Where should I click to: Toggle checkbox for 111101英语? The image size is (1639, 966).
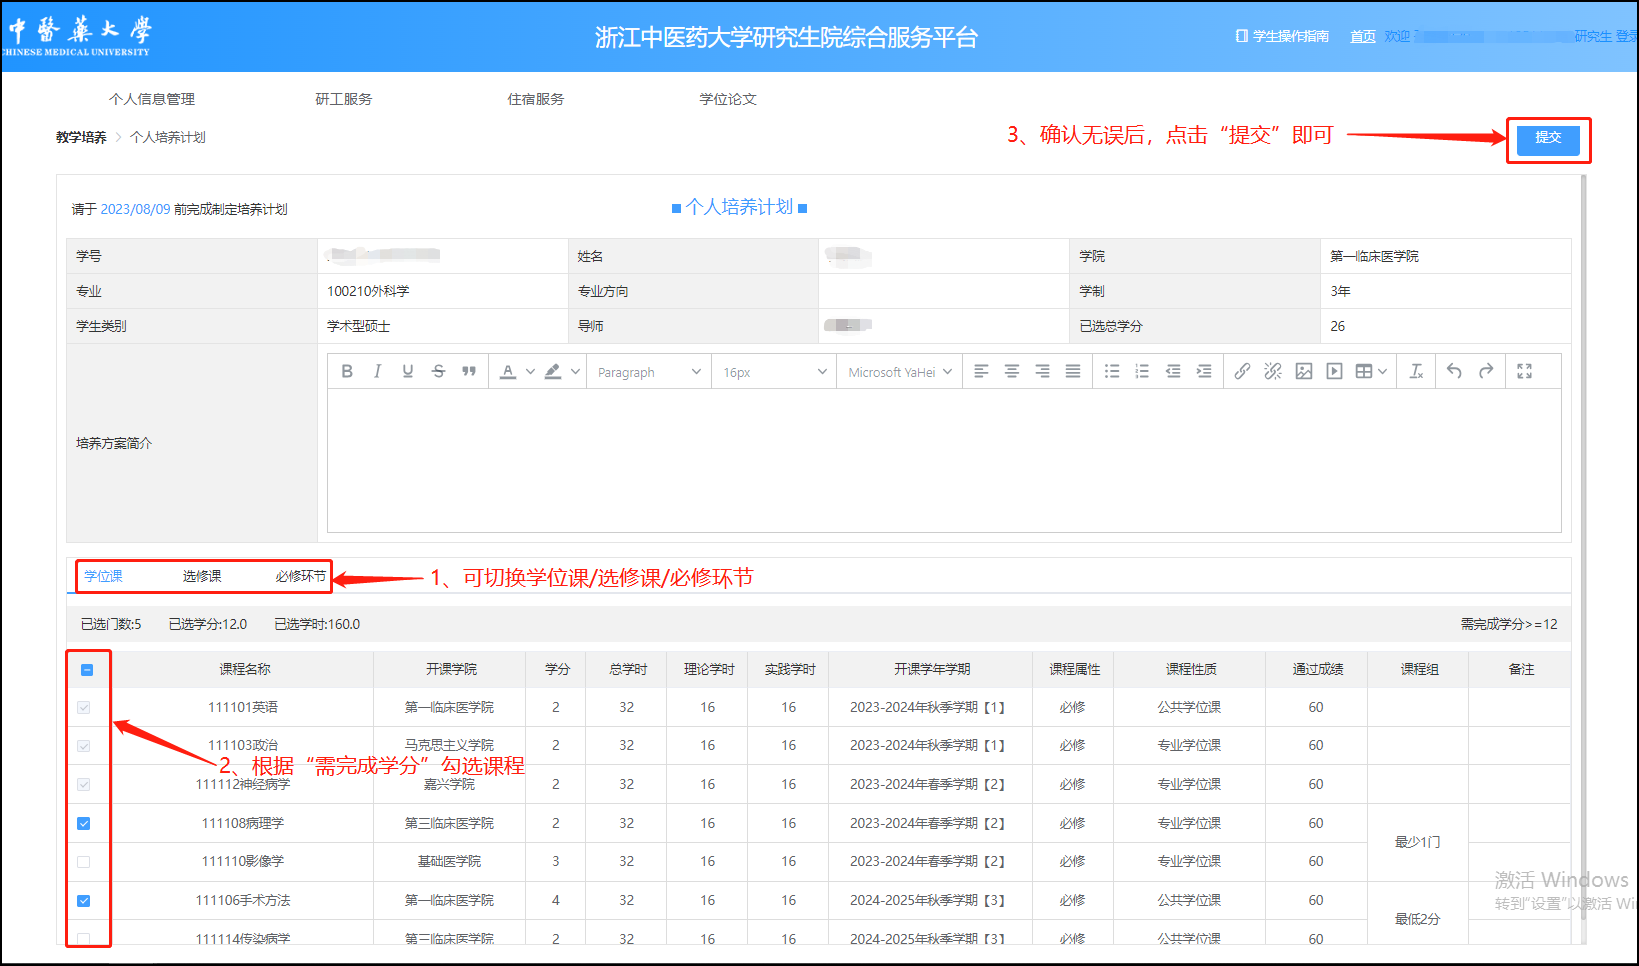pyautogui.click(x=84, y=707)
